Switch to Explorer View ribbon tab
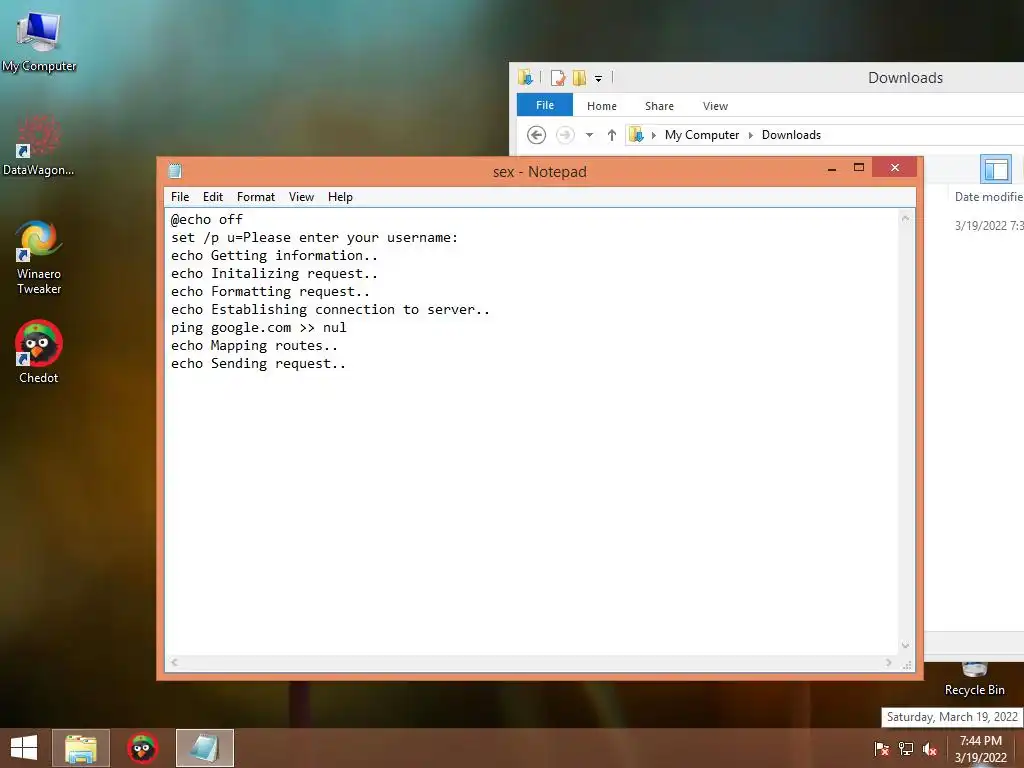The width and height of the screenshot is (1024, 768). tap(715, 106)
